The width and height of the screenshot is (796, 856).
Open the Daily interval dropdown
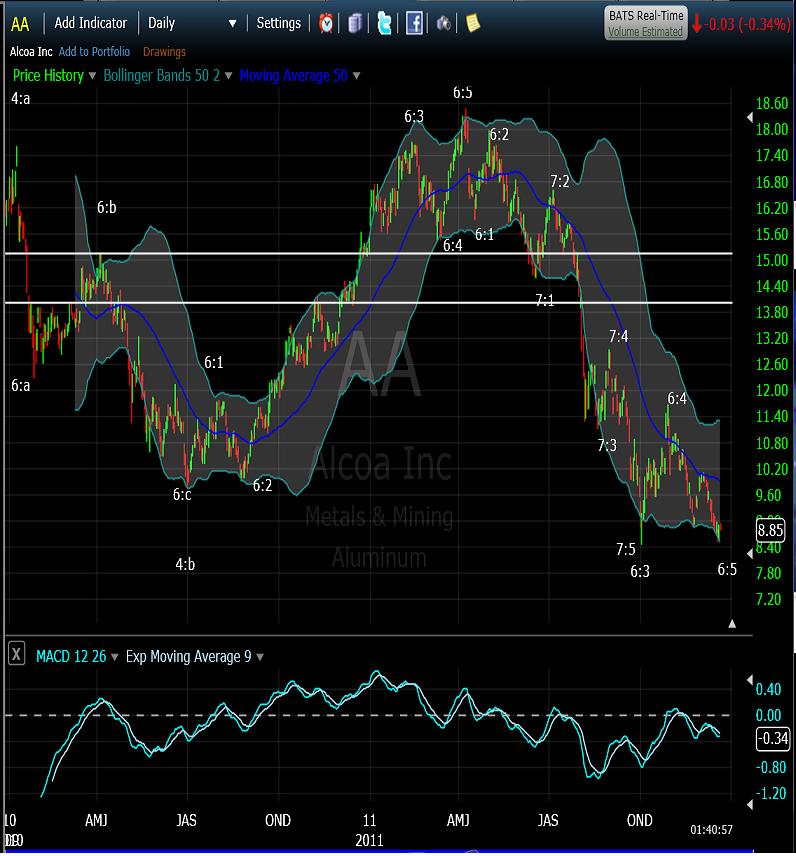point(192,23)
